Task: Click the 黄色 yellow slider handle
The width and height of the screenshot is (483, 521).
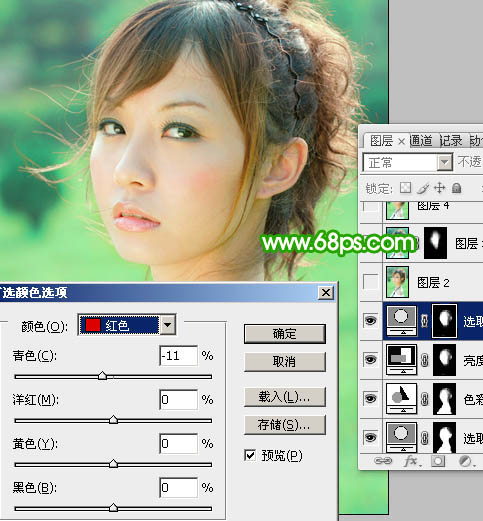Action: [114, 463]
